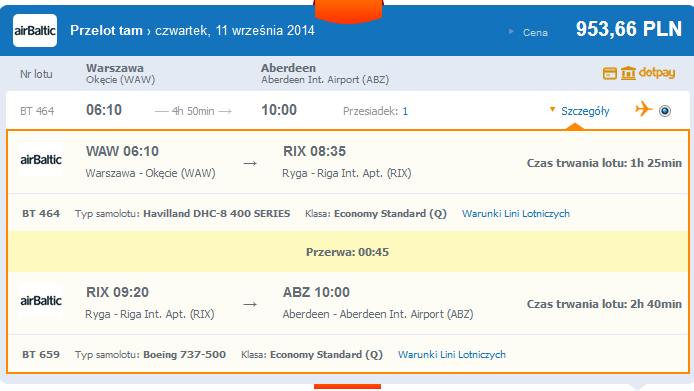The height and width of the screenshot is (391, 694).
Task: Open Warunki Lini Lotniczych for BT 464
Action: pyautogui.click(x=516, y=213)
